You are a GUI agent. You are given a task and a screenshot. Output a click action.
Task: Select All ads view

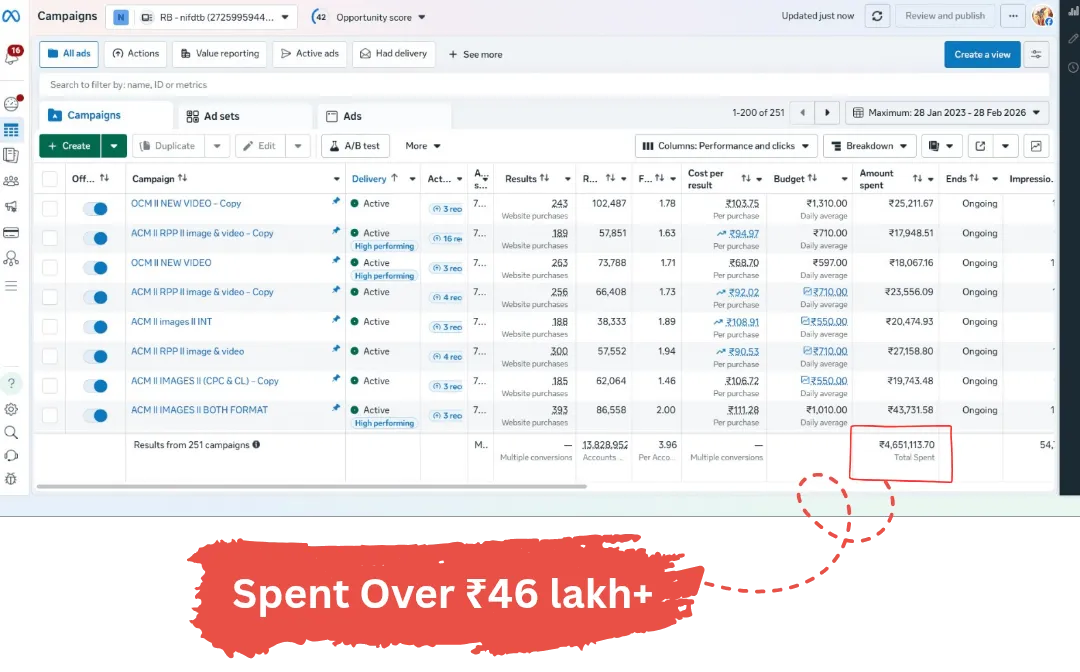point(69,54)
